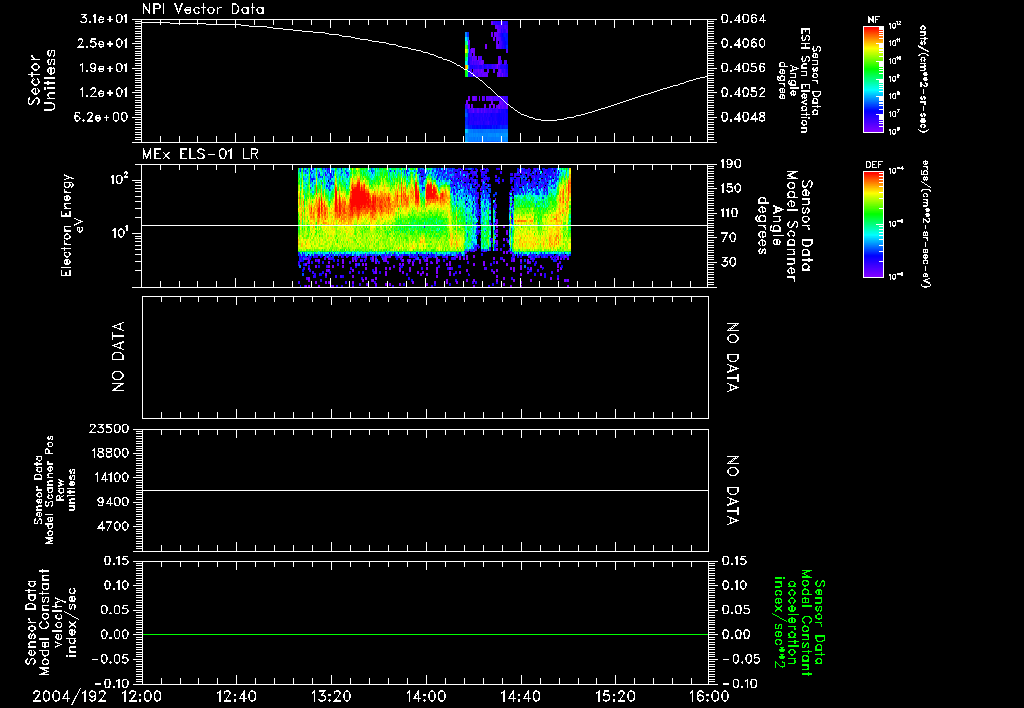
Task: Click the 'Electron Energy eV' axis label
Action: pos(73,225)
